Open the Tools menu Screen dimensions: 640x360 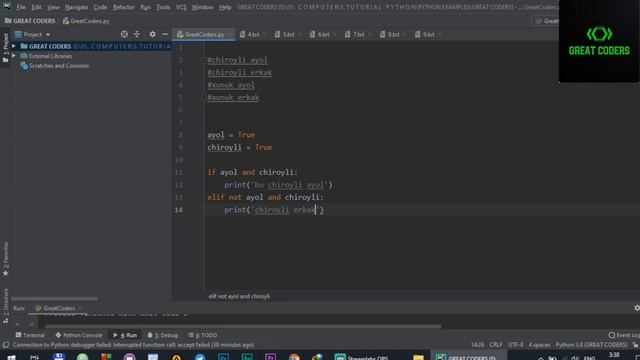[163, 7]
